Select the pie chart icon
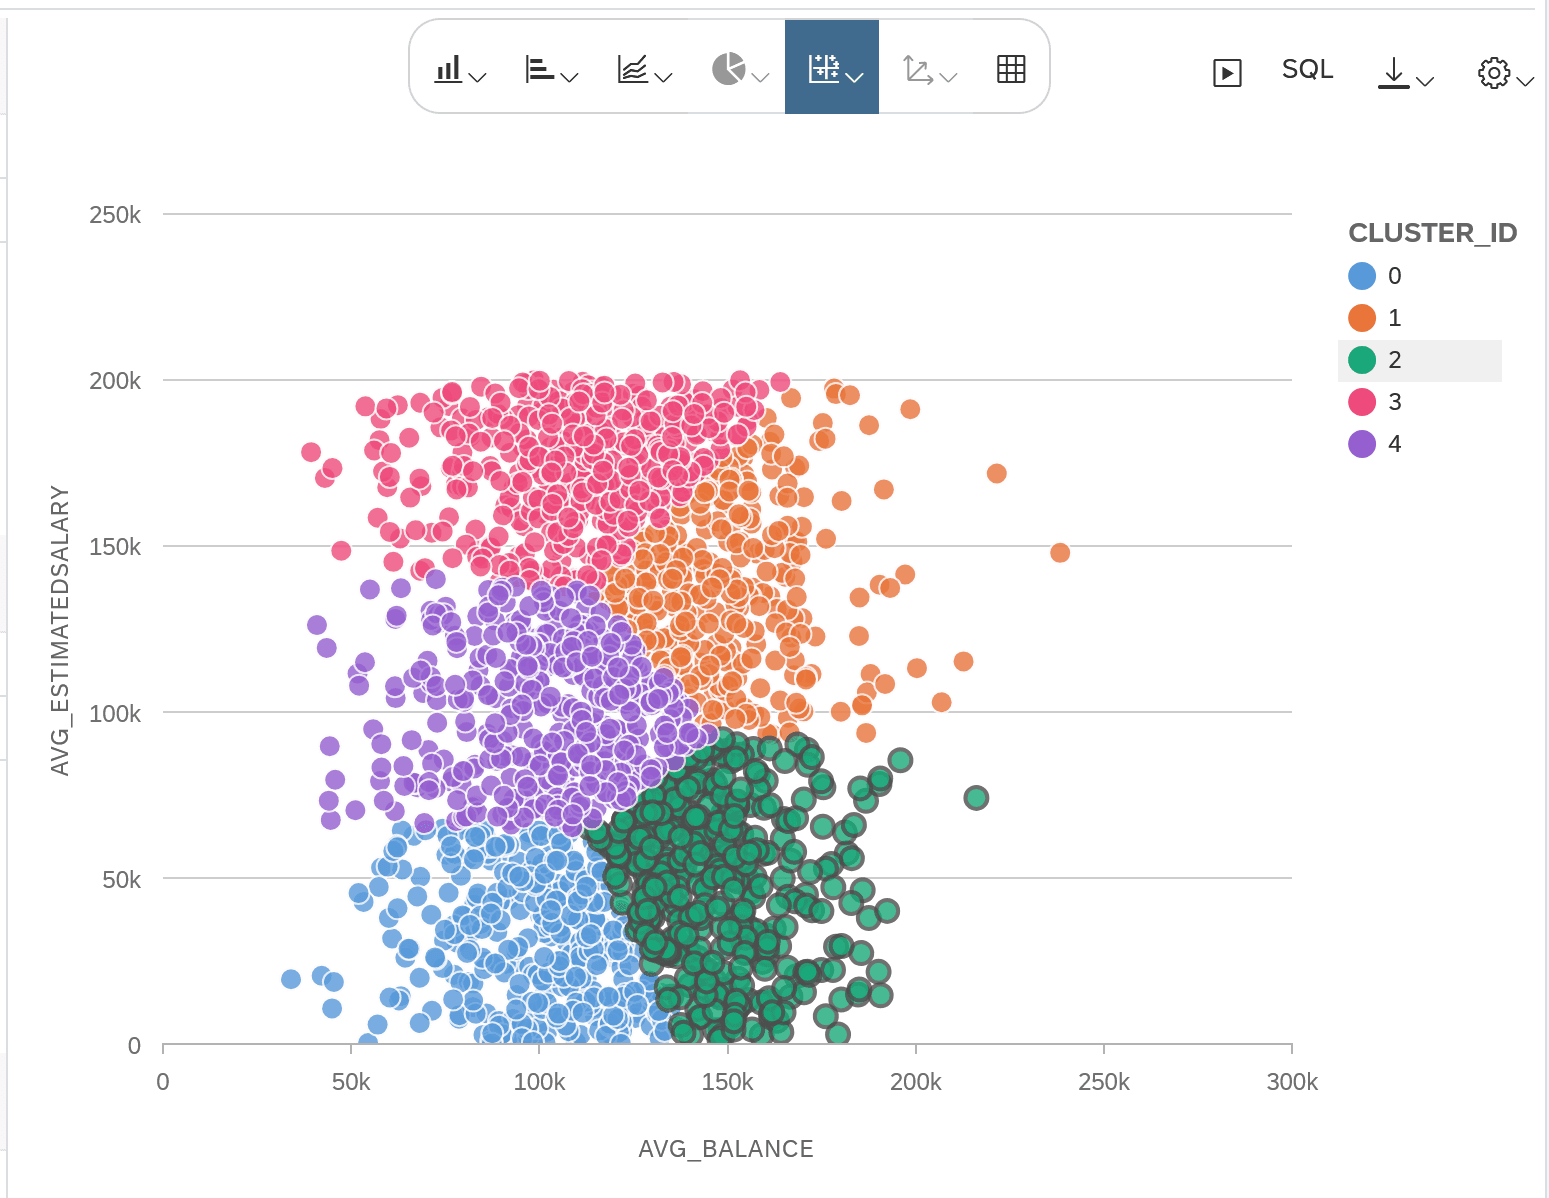Screen dimensions: 1549x1198 tap(729, 67)
